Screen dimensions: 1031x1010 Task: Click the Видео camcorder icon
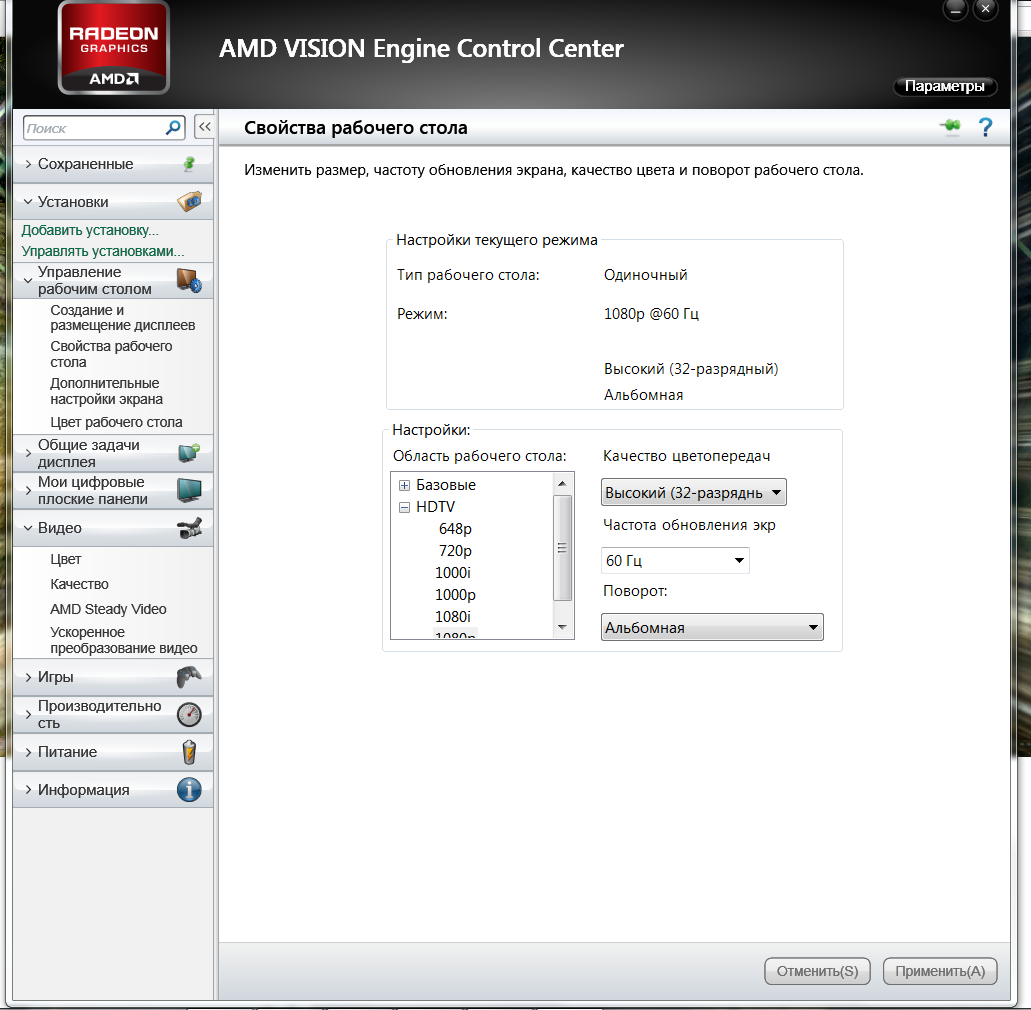click(x=189, y=528)
